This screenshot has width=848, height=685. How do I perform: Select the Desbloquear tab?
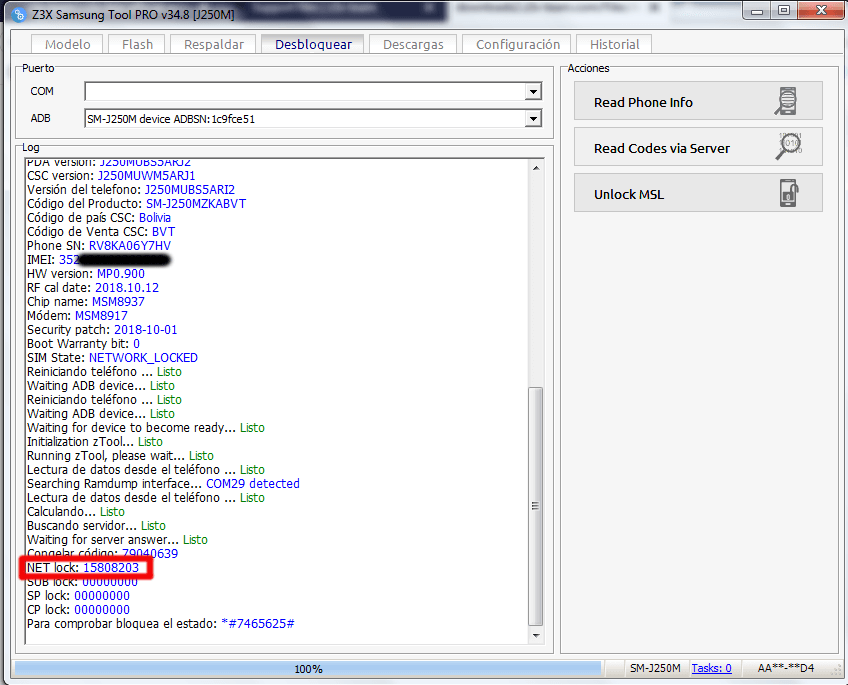click(313, 44)
